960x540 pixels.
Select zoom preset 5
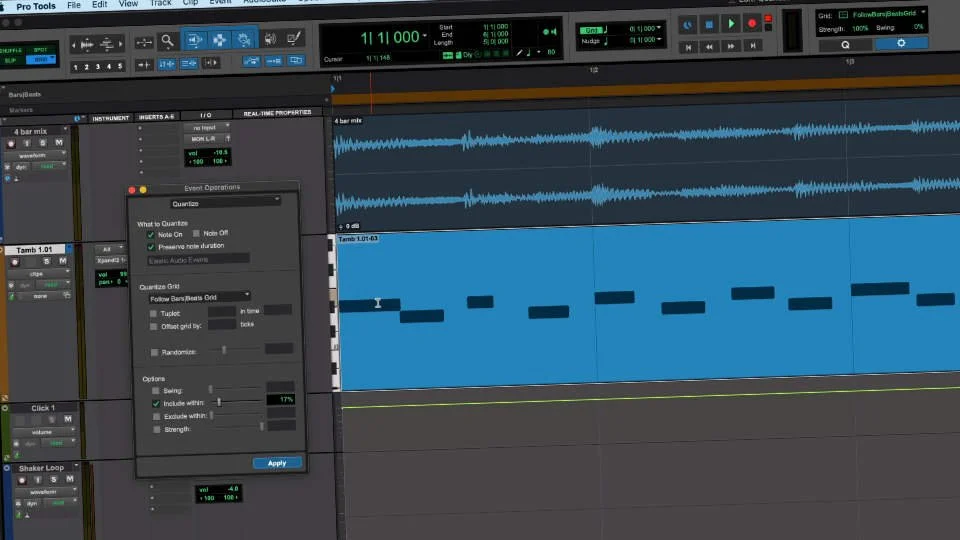coord(120,66)
